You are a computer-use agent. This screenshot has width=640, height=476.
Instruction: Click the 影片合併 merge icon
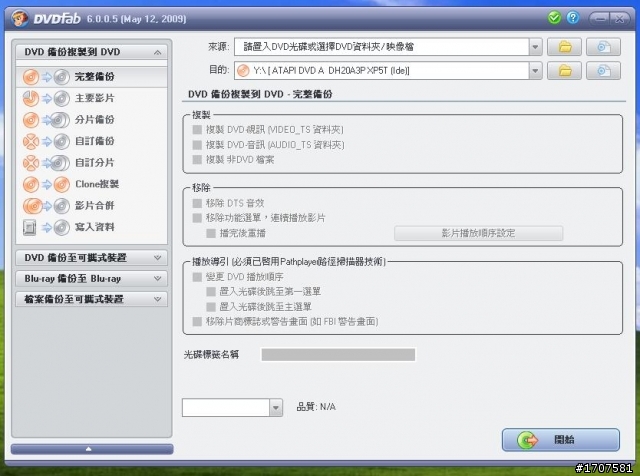tap(46, 206)
